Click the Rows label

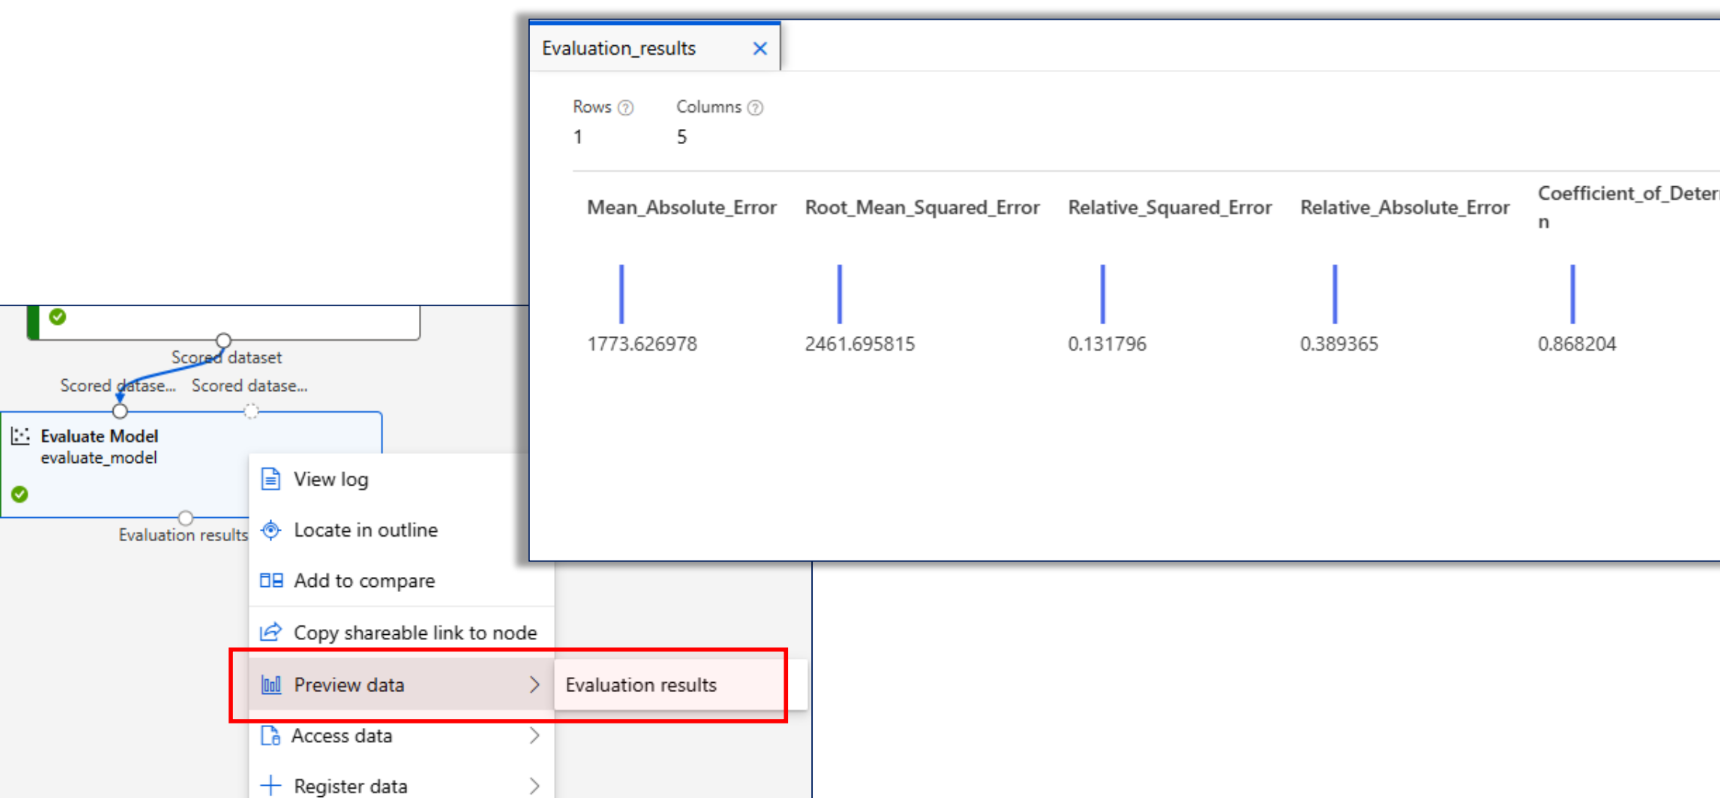pos(592,107)
